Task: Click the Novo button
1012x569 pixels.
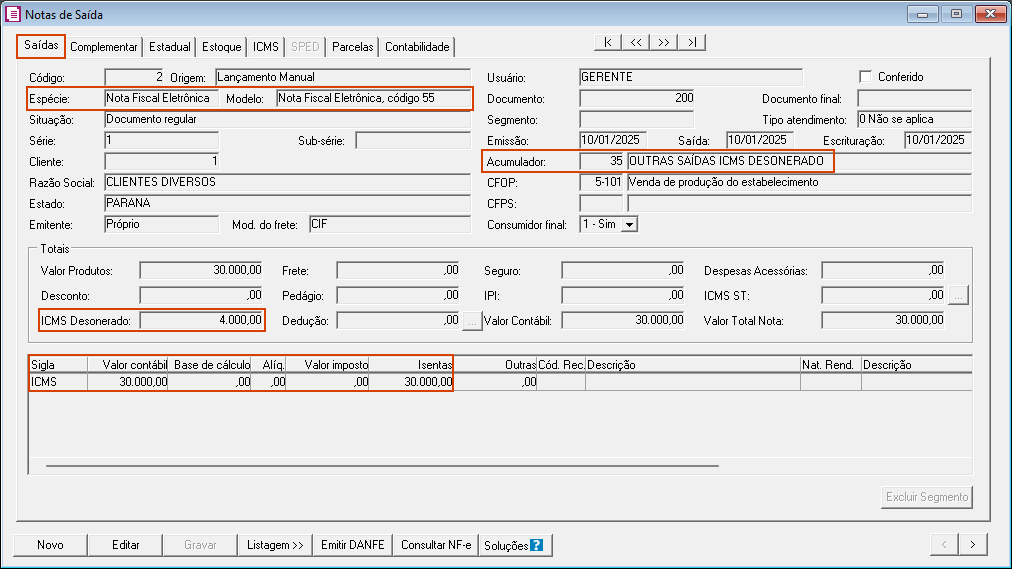Action: point(50,545)
